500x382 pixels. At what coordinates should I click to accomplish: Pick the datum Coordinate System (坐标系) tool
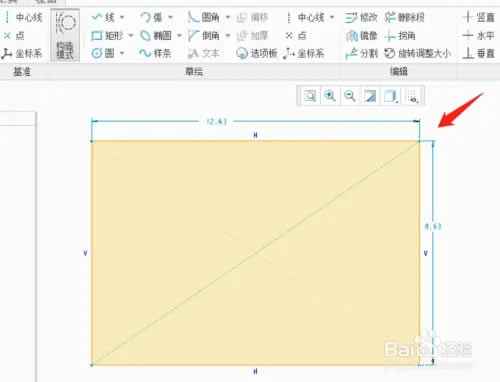point(22,53)
